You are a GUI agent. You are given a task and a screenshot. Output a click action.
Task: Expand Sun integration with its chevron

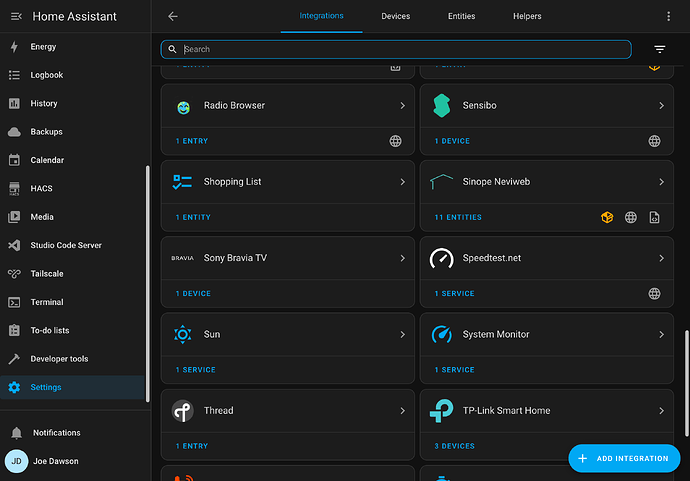pyautogui.click(x=402, y=334)
